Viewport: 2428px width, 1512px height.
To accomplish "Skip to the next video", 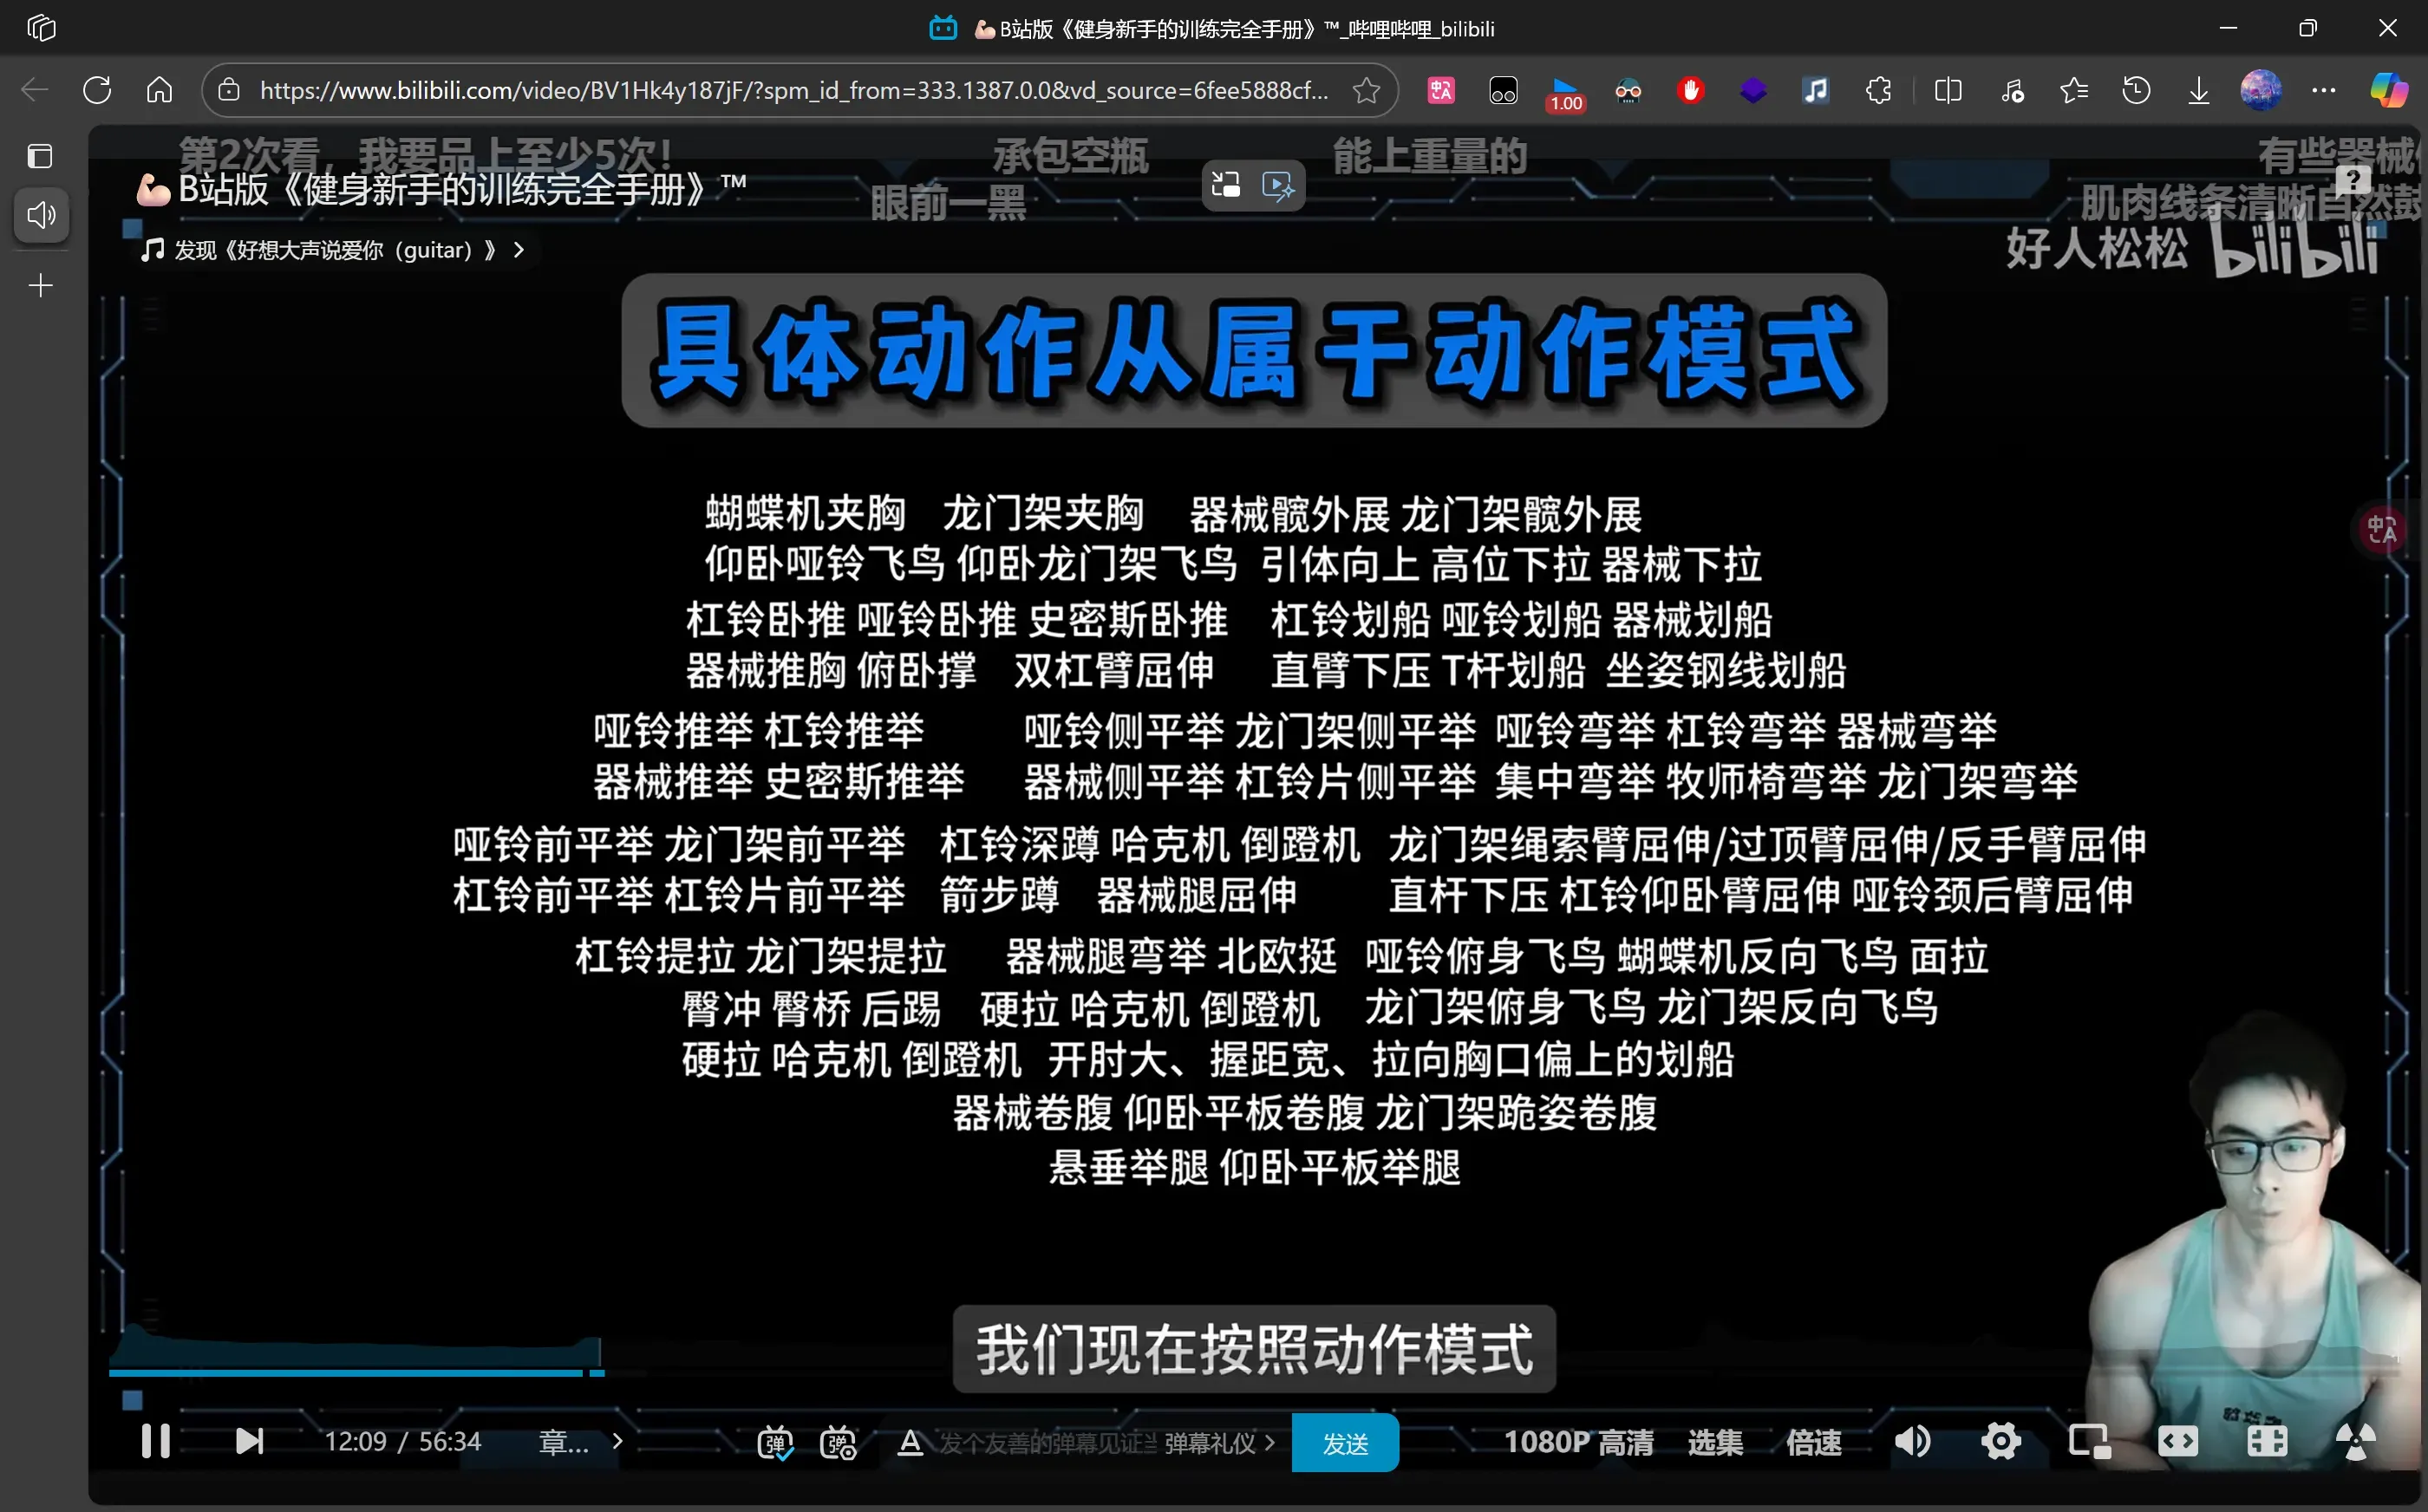I will [x=248, y=1441].
